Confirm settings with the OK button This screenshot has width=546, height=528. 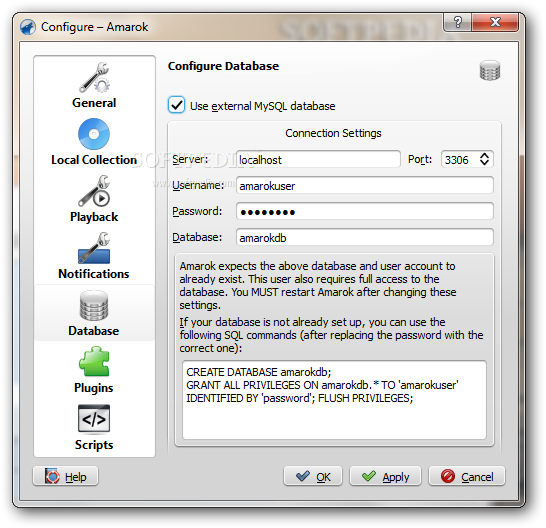point(313,476)
